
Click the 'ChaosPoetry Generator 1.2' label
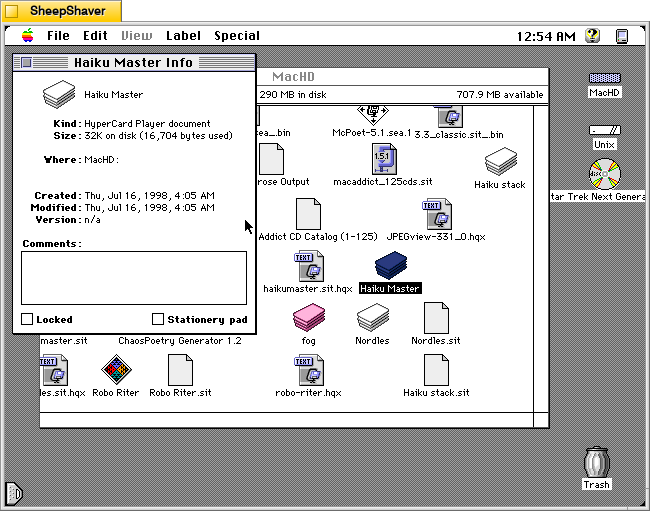179,341
